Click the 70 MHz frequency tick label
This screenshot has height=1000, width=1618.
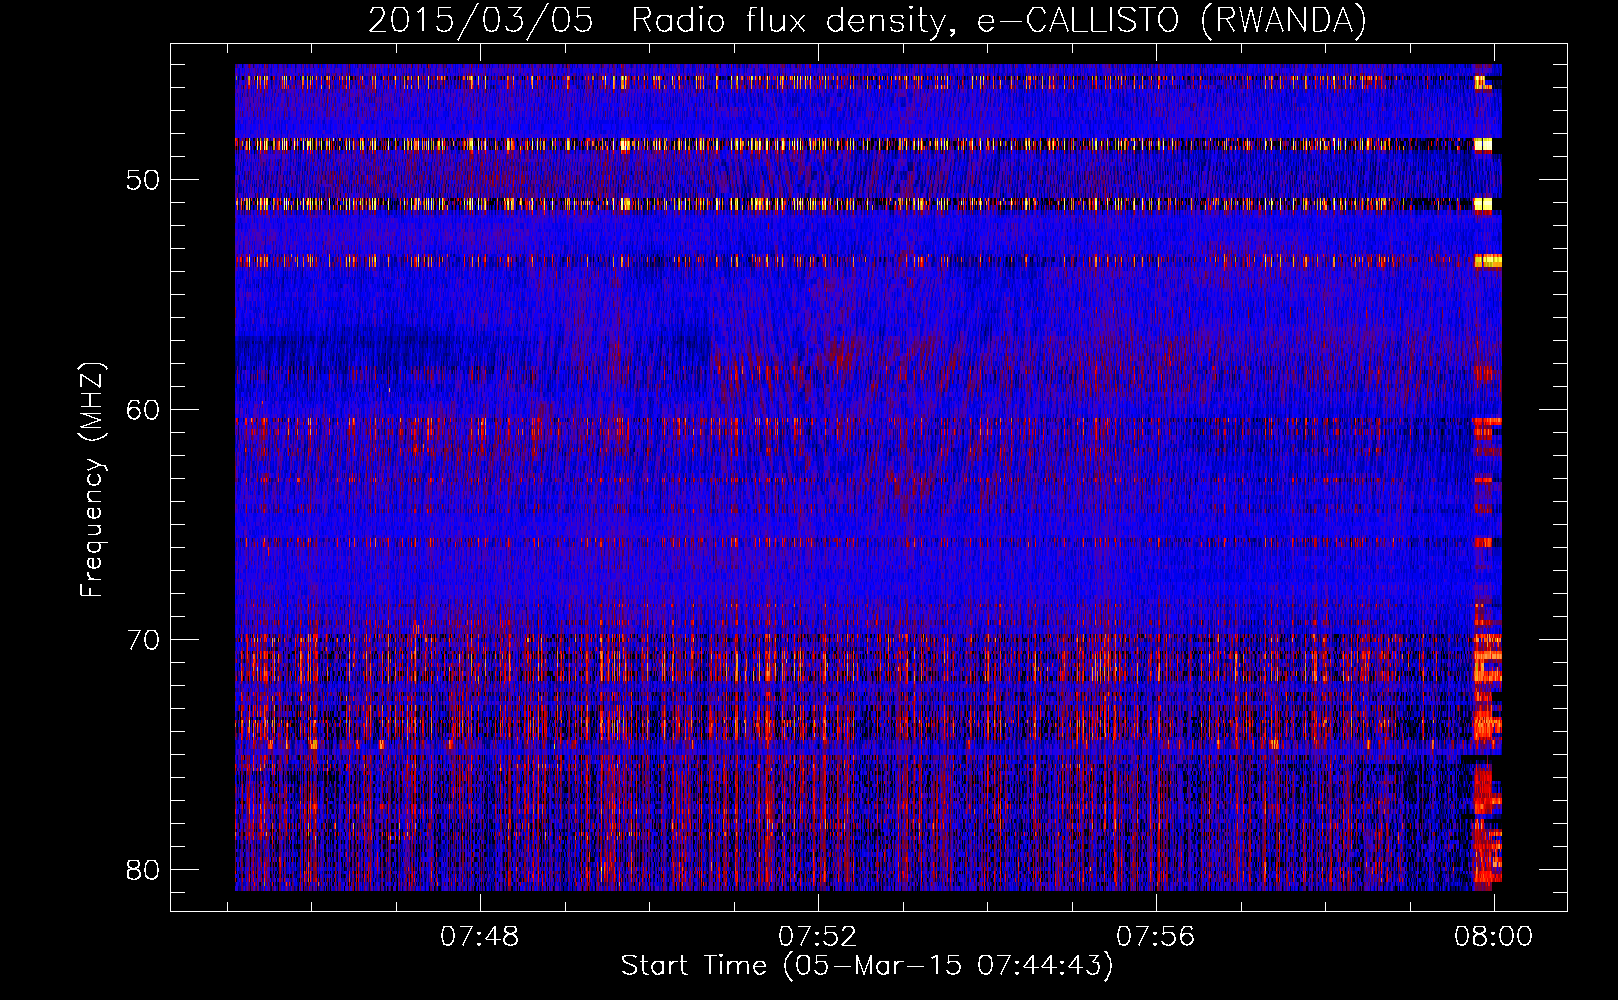click(x=143, y=640)
